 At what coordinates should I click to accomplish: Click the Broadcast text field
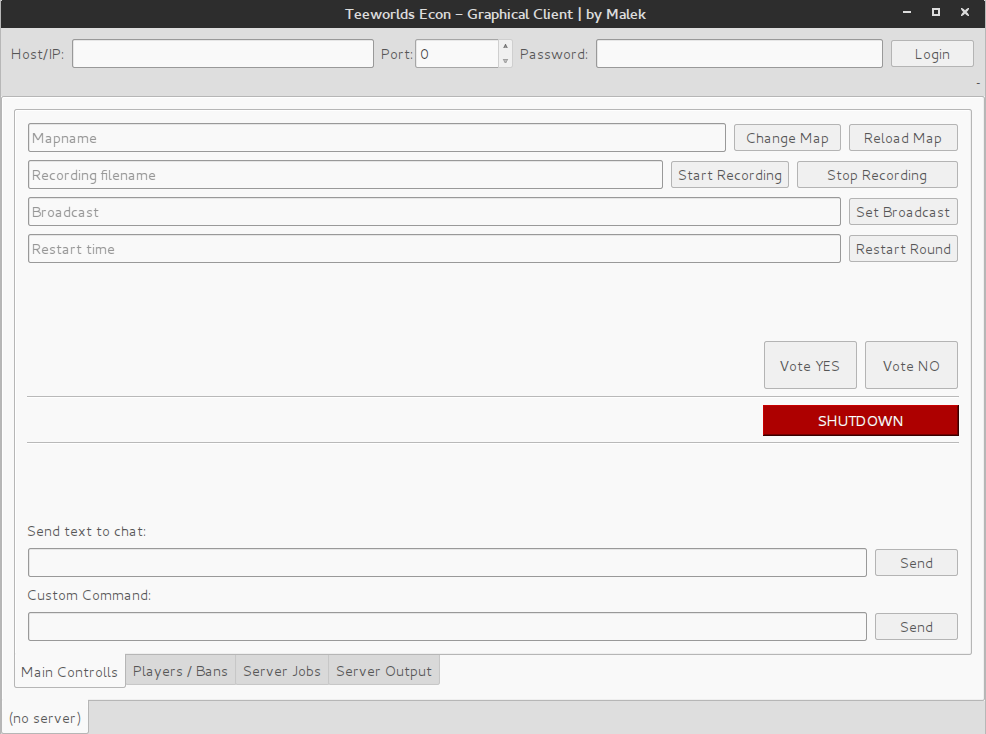click(x=434, y=212)
